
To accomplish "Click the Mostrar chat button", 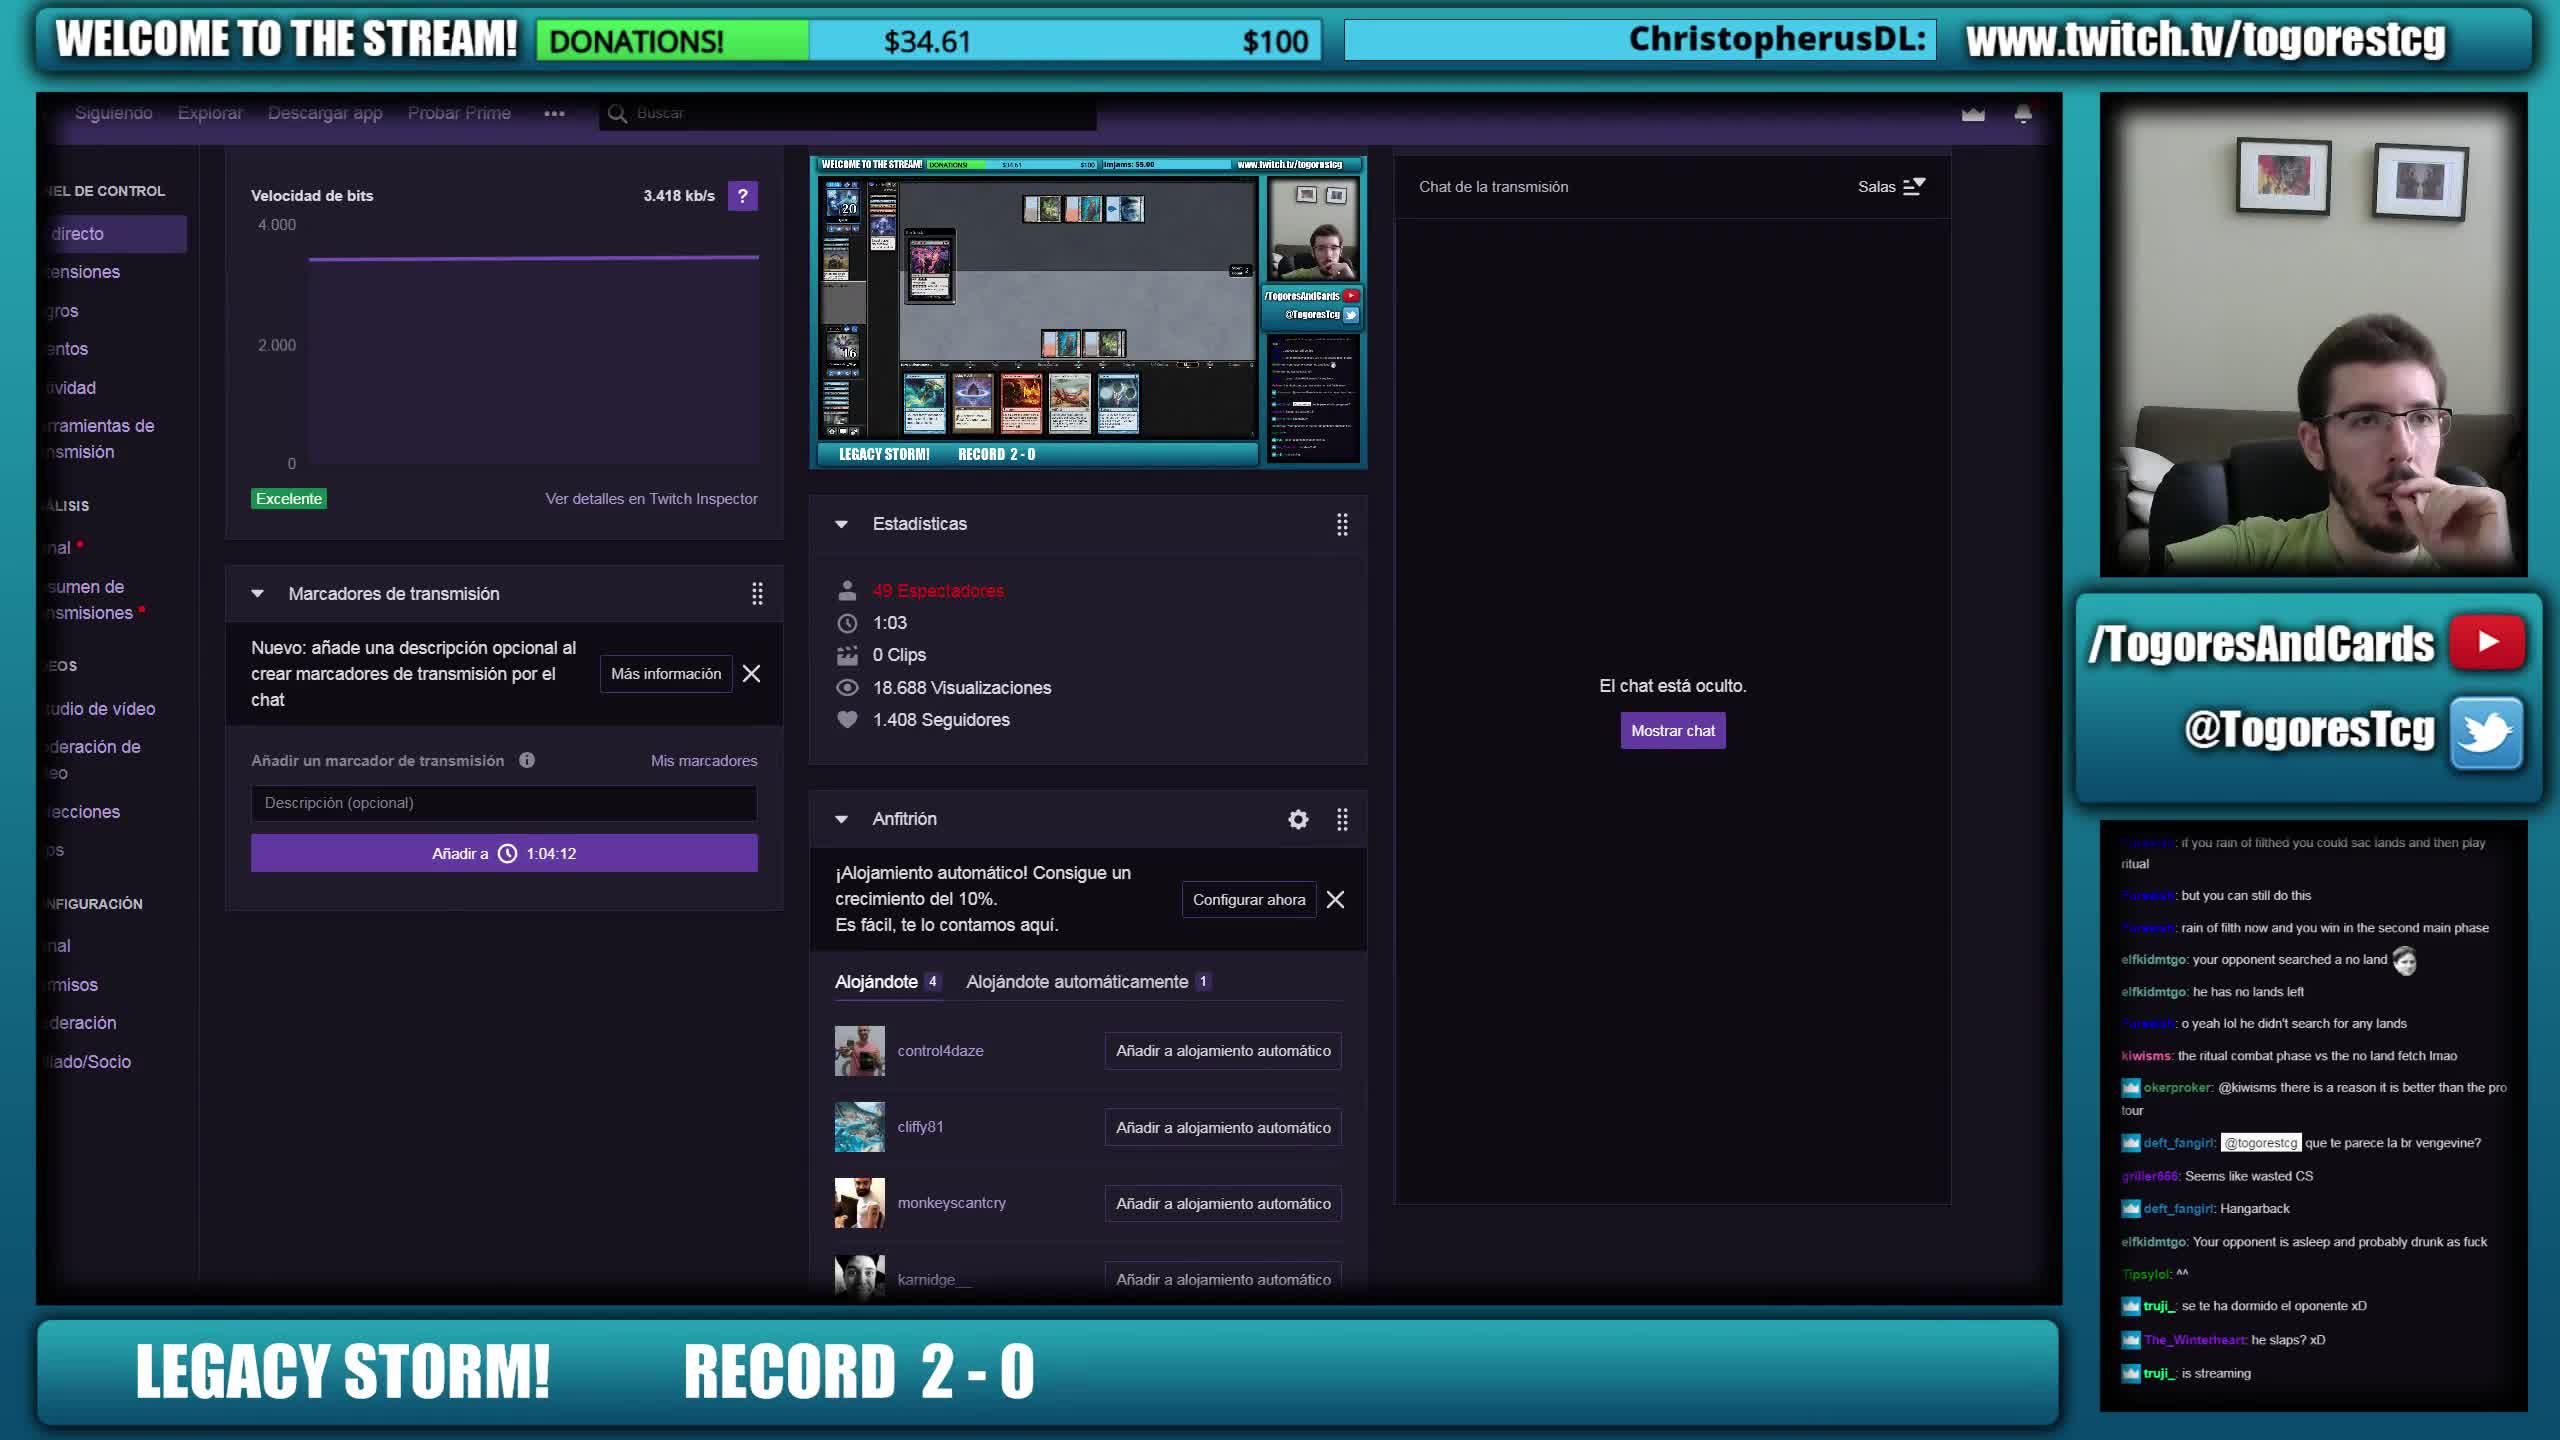I will tap(1673, 731).
